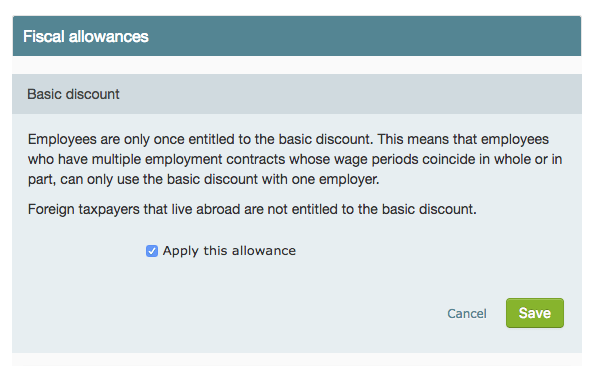The width and height of the screenshot is (597, 366).
Task: Click the line ending 'with one employer.'
Action: pyautogui.click(x=204, y=179)
